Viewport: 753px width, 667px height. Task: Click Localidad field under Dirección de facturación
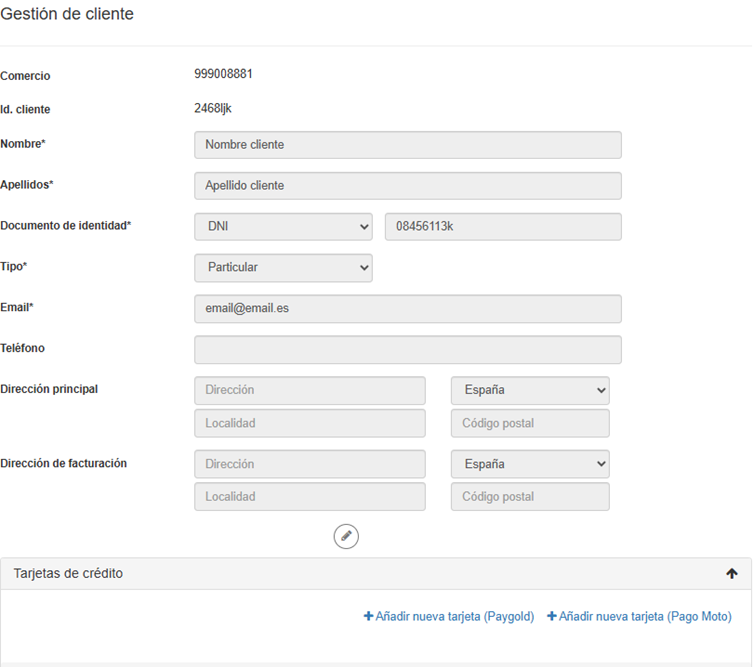310,497
